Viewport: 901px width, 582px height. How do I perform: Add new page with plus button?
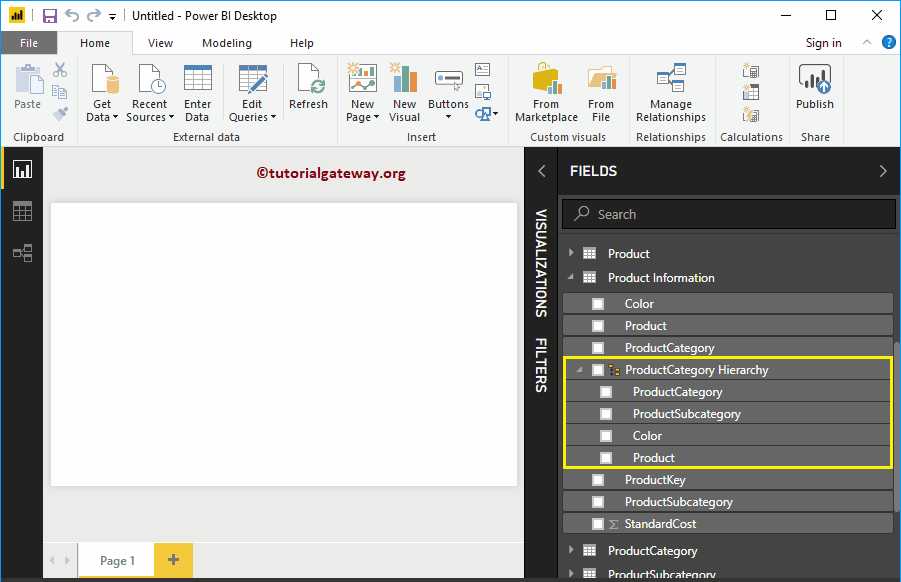click(x=173, y=560)
